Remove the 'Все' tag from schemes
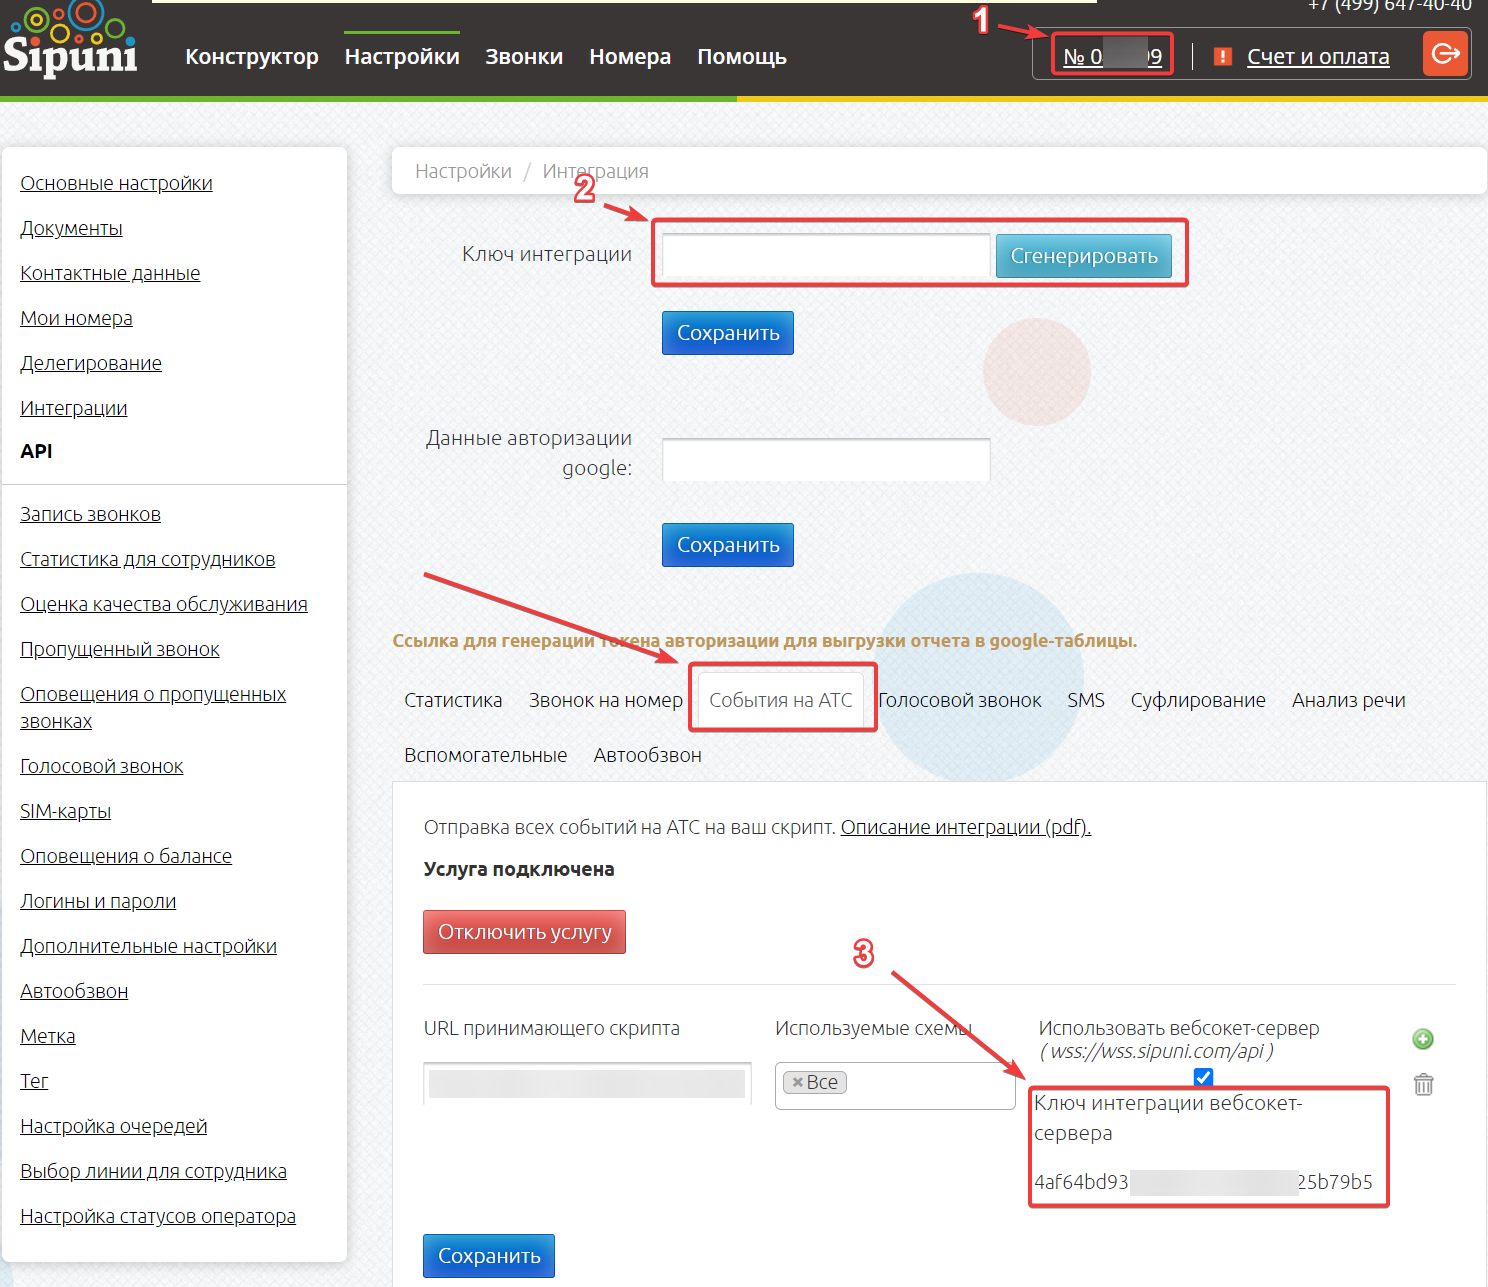Viewport: 1488px width, 1287px height. 798,1082
